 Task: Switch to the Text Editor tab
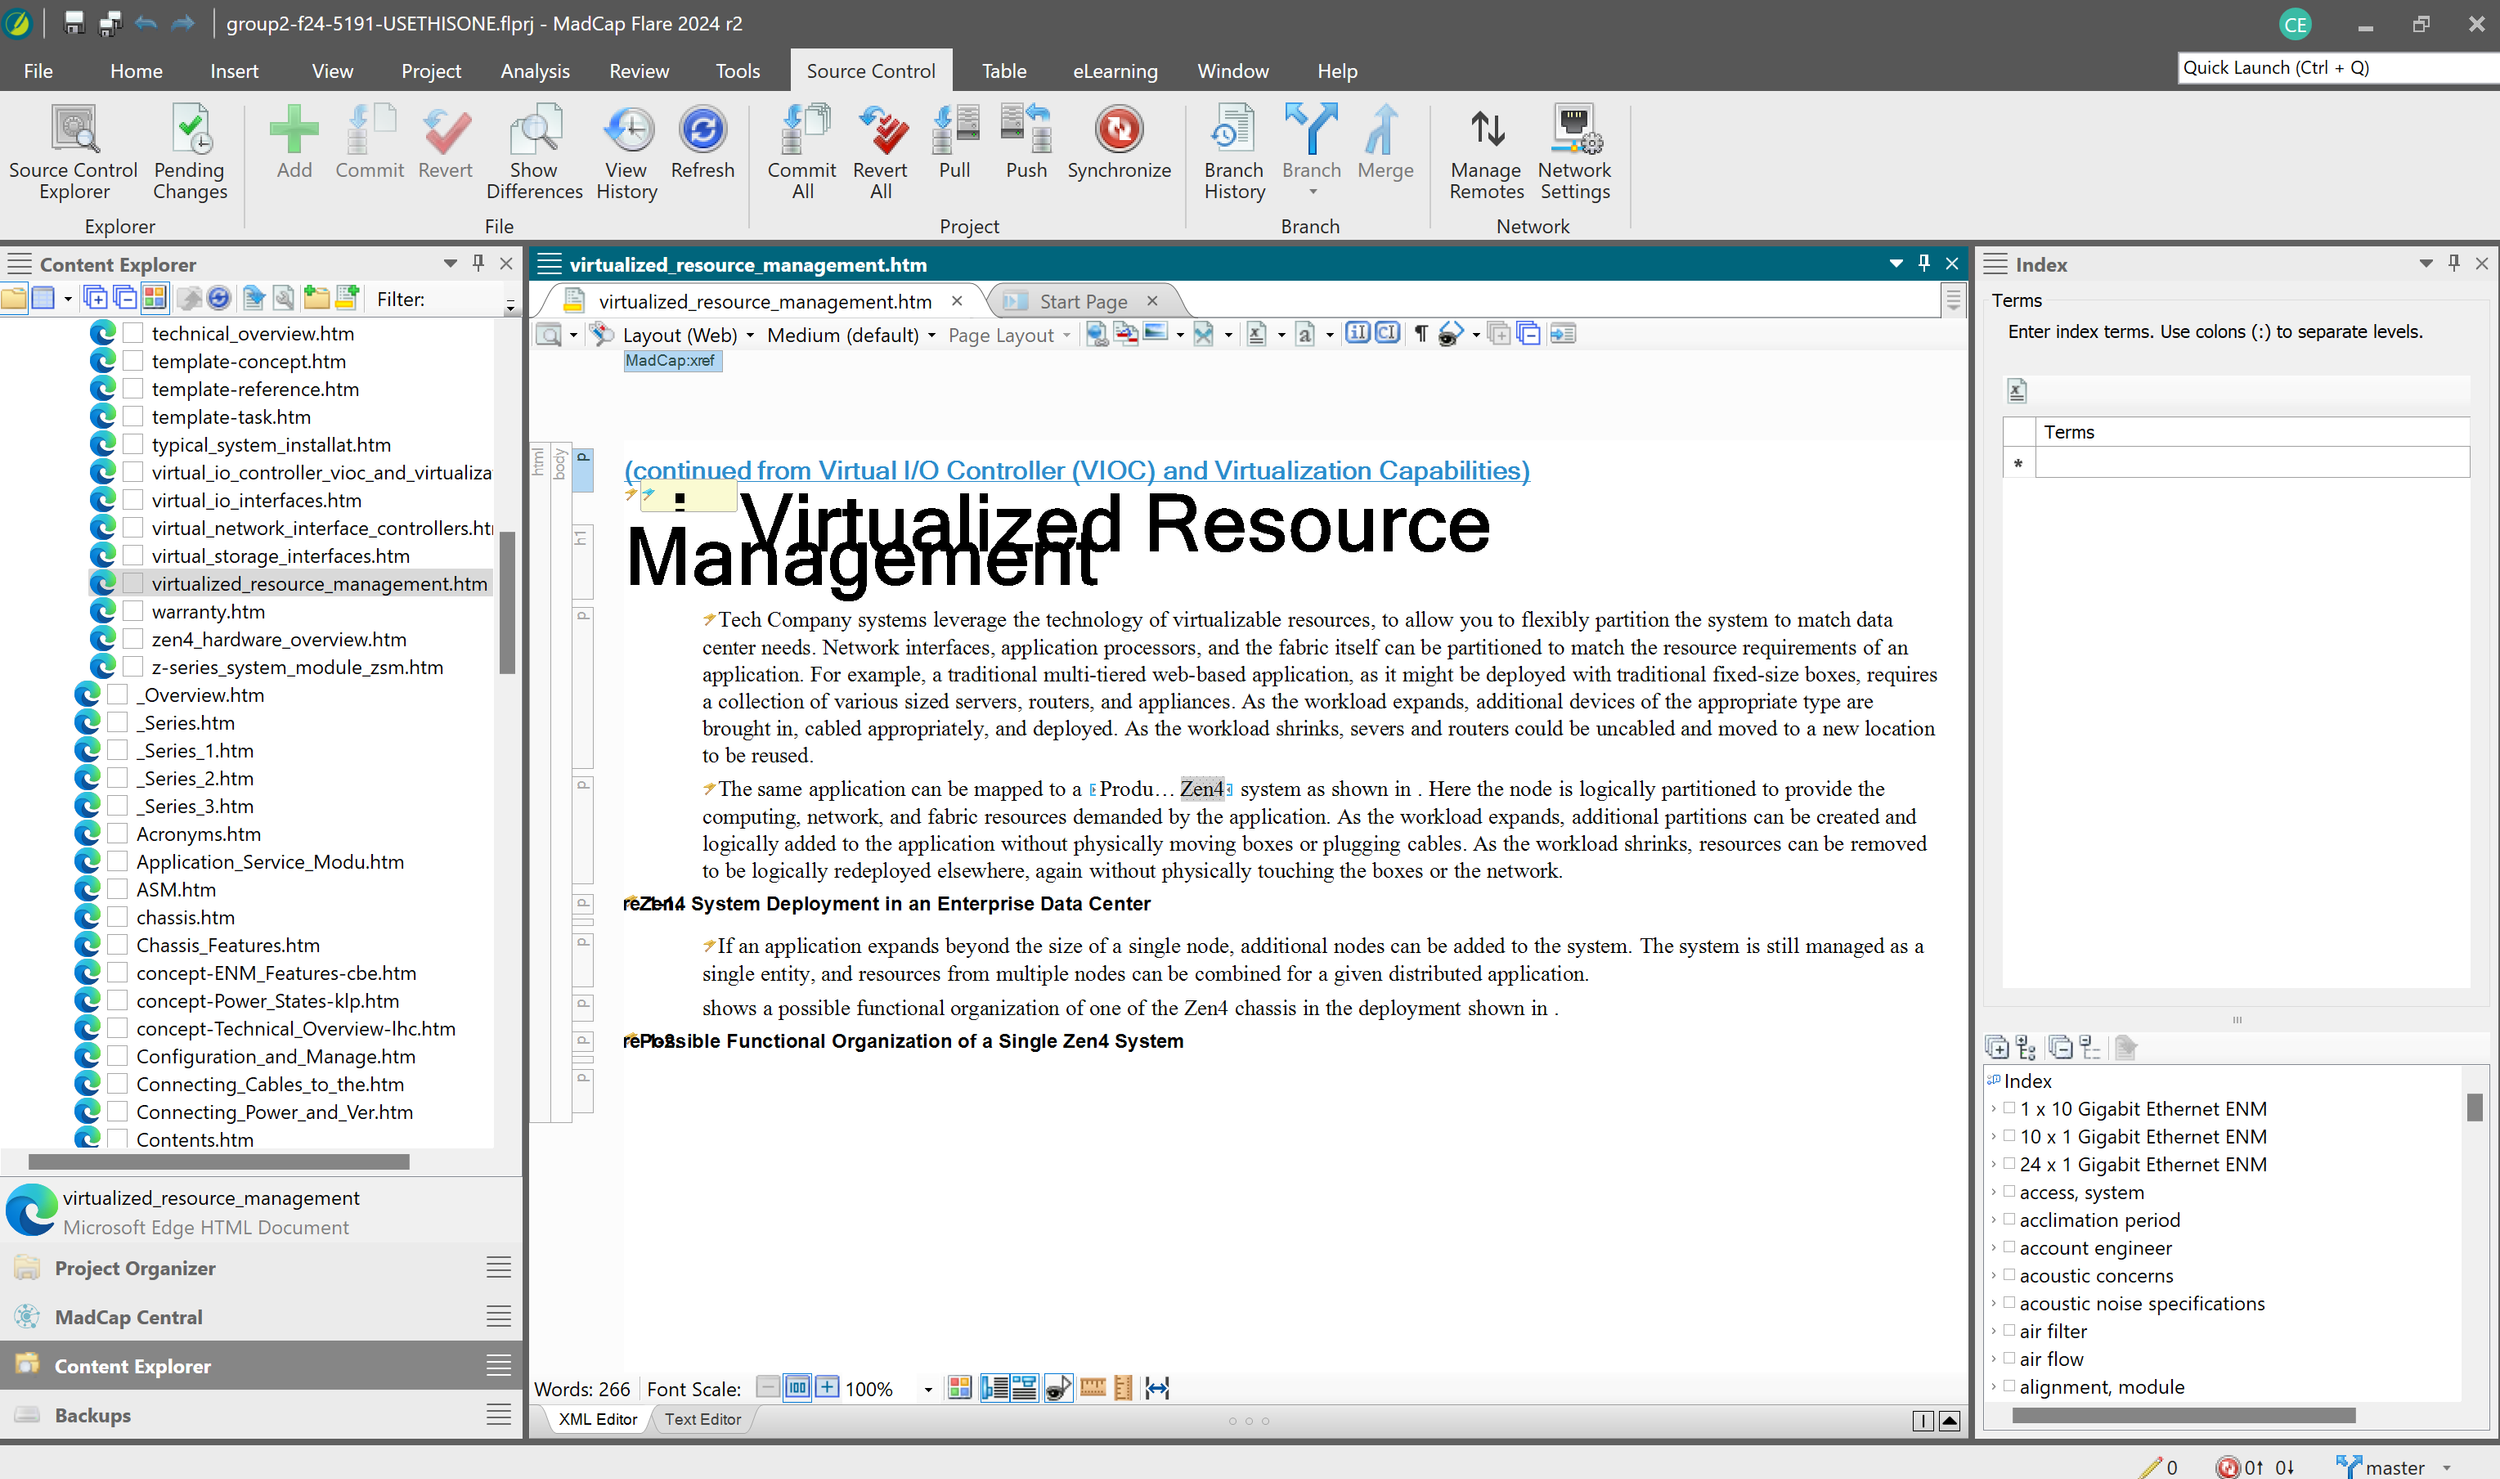click(702, 1419)
